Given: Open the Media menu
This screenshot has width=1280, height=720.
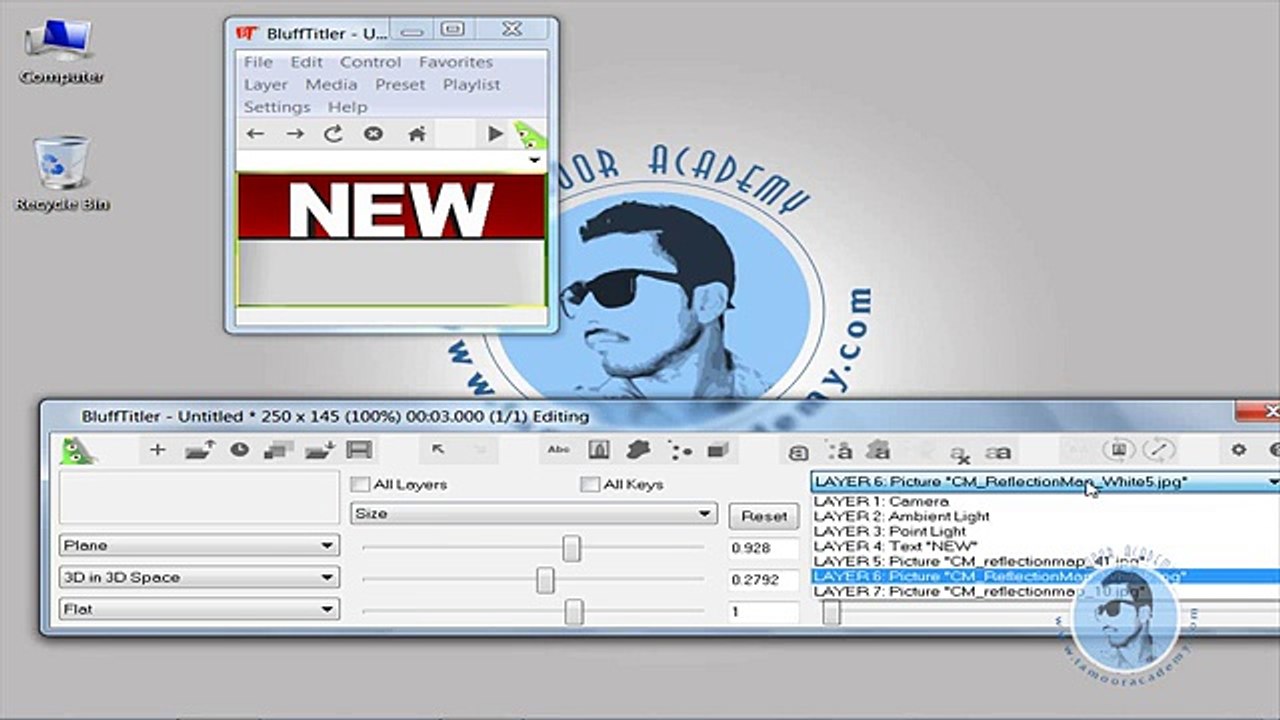Looking at the screenshot, I should 331,85.
